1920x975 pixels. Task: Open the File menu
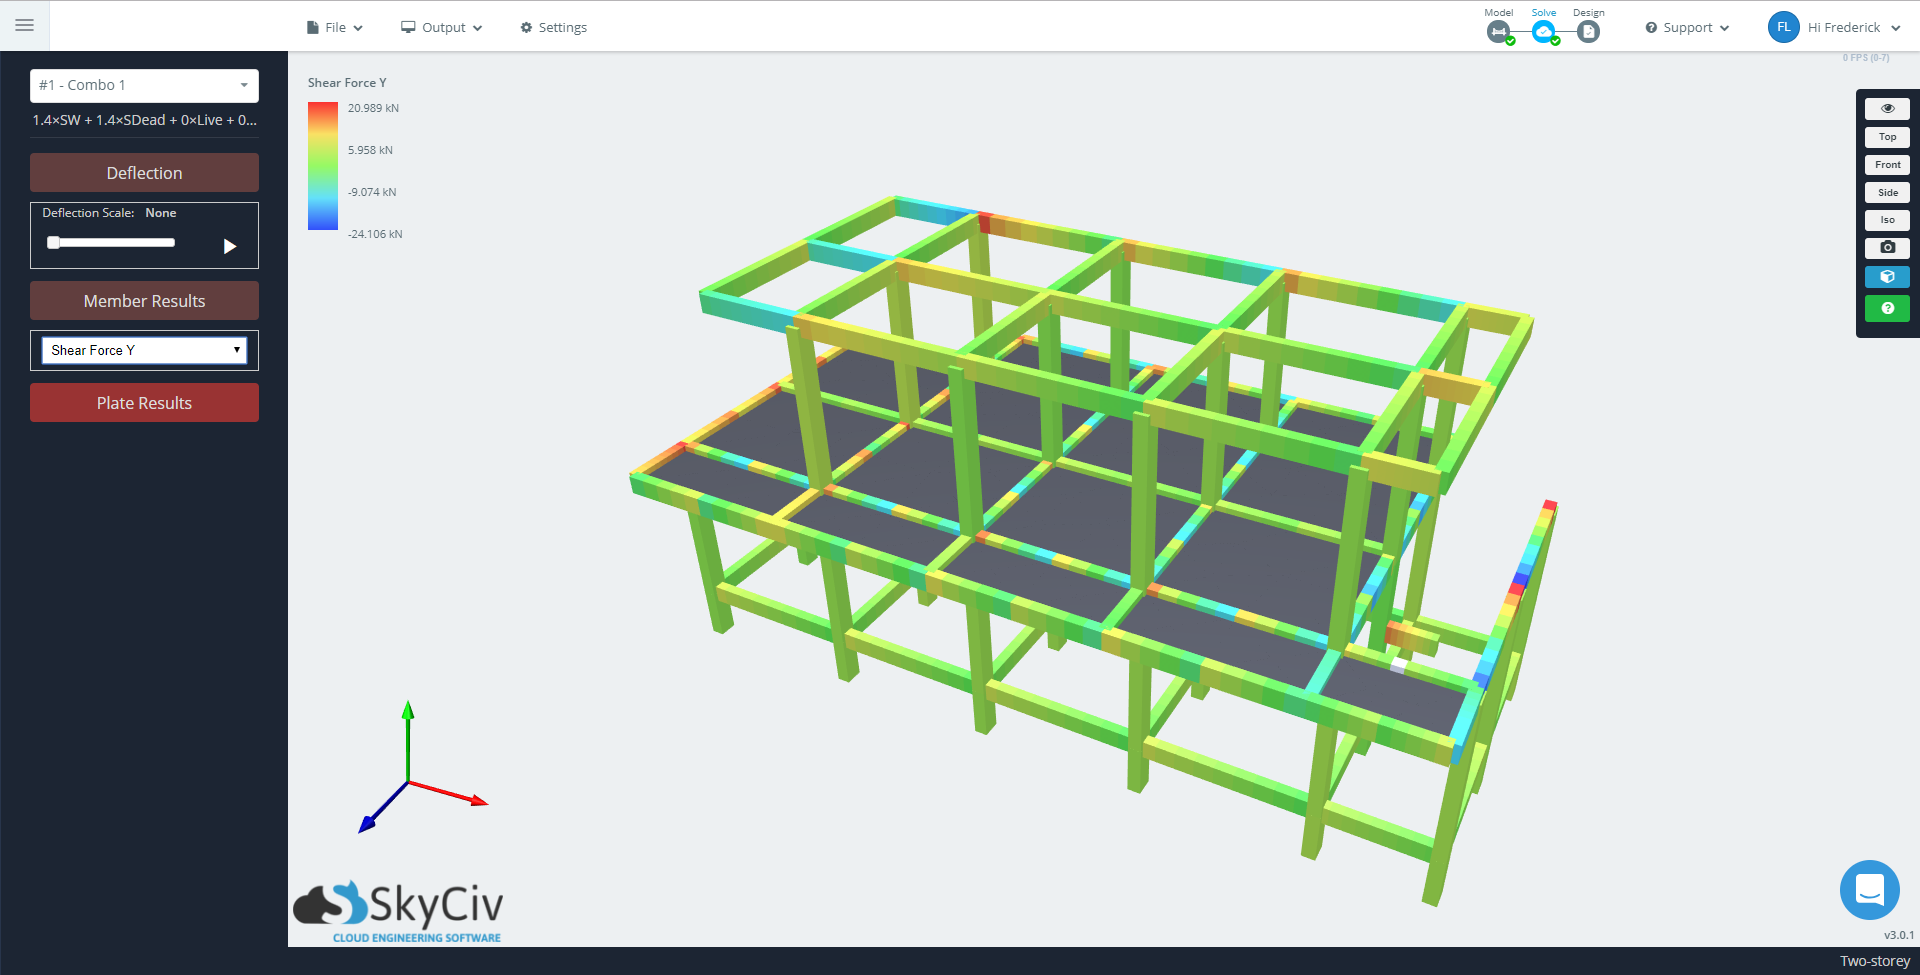click(335, 28)
